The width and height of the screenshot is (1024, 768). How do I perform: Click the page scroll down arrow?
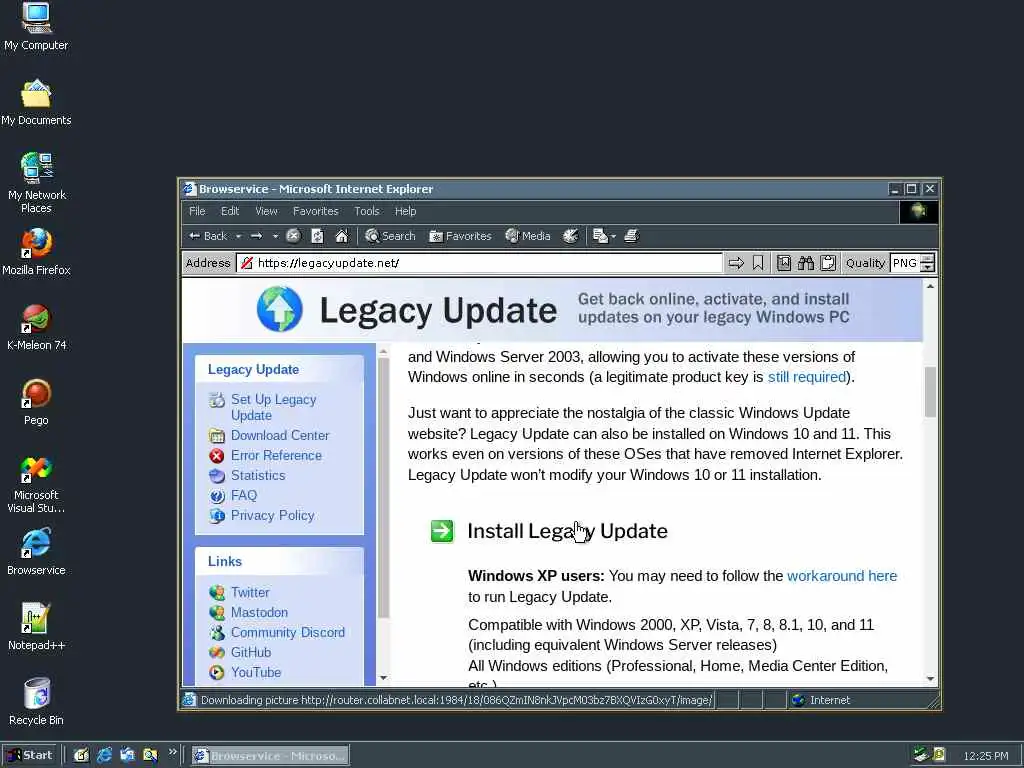(x=930, y=679)
